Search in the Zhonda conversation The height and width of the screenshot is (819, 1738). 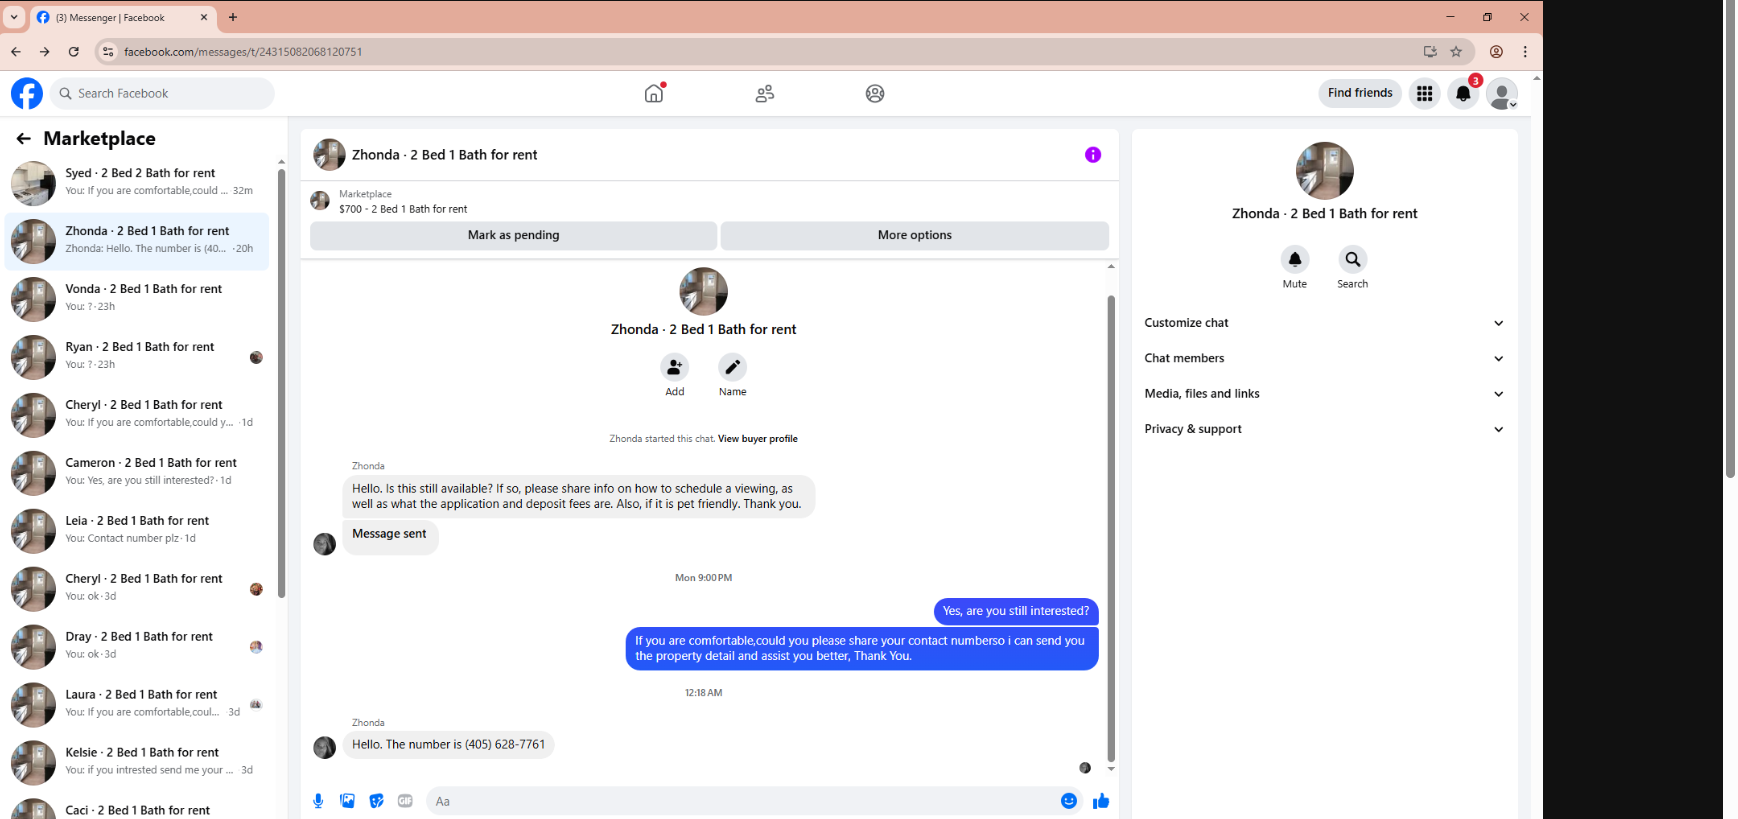(x=1352, y=259)
